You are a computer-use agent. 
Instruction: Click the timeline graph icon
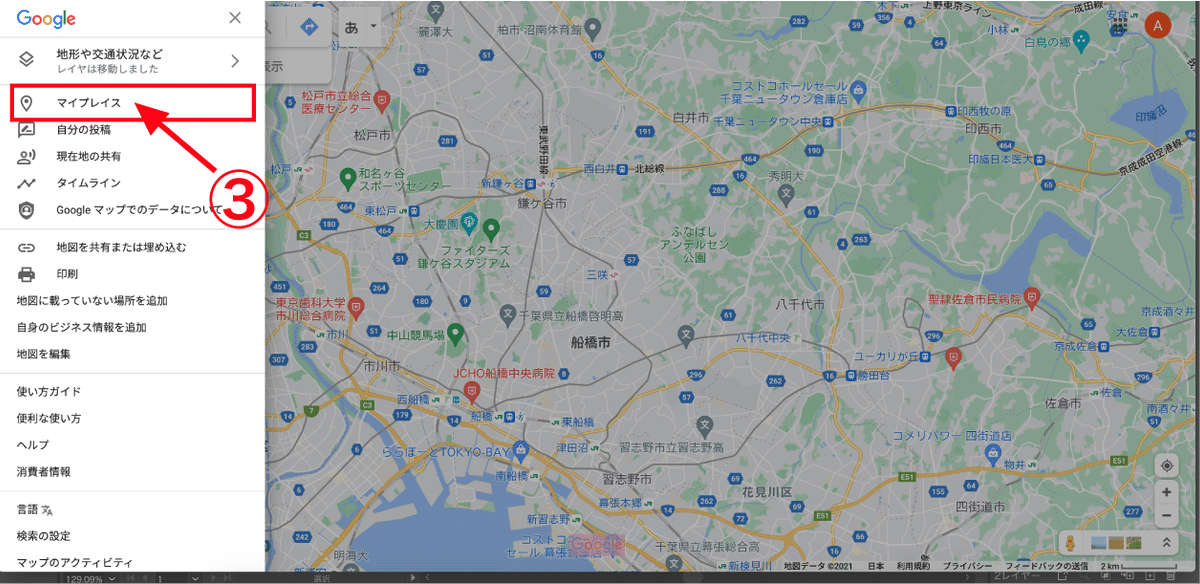pos(26,183)
